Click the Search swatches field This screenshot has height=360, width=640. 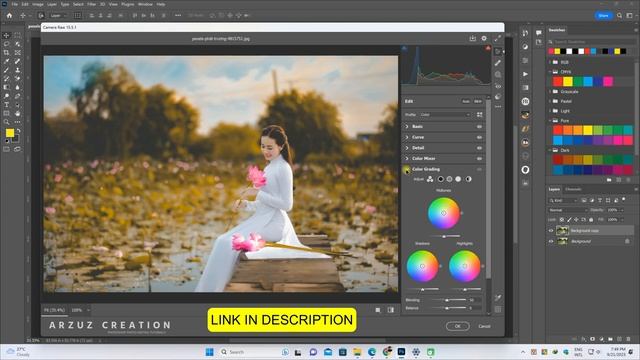click(591, 42)
